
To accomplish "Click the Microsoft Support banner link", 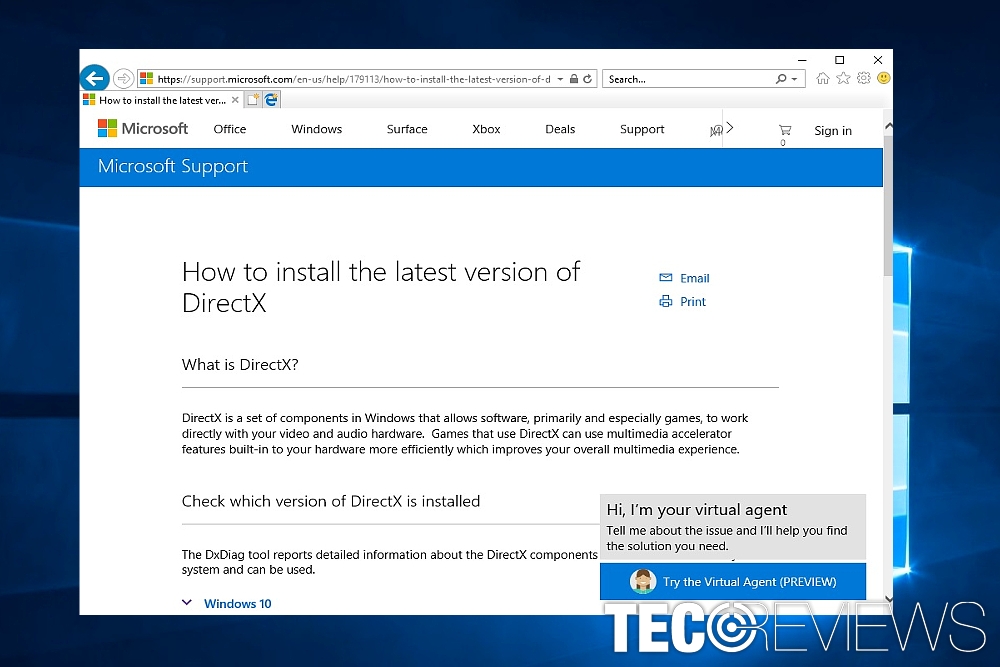I will [173, 166].
